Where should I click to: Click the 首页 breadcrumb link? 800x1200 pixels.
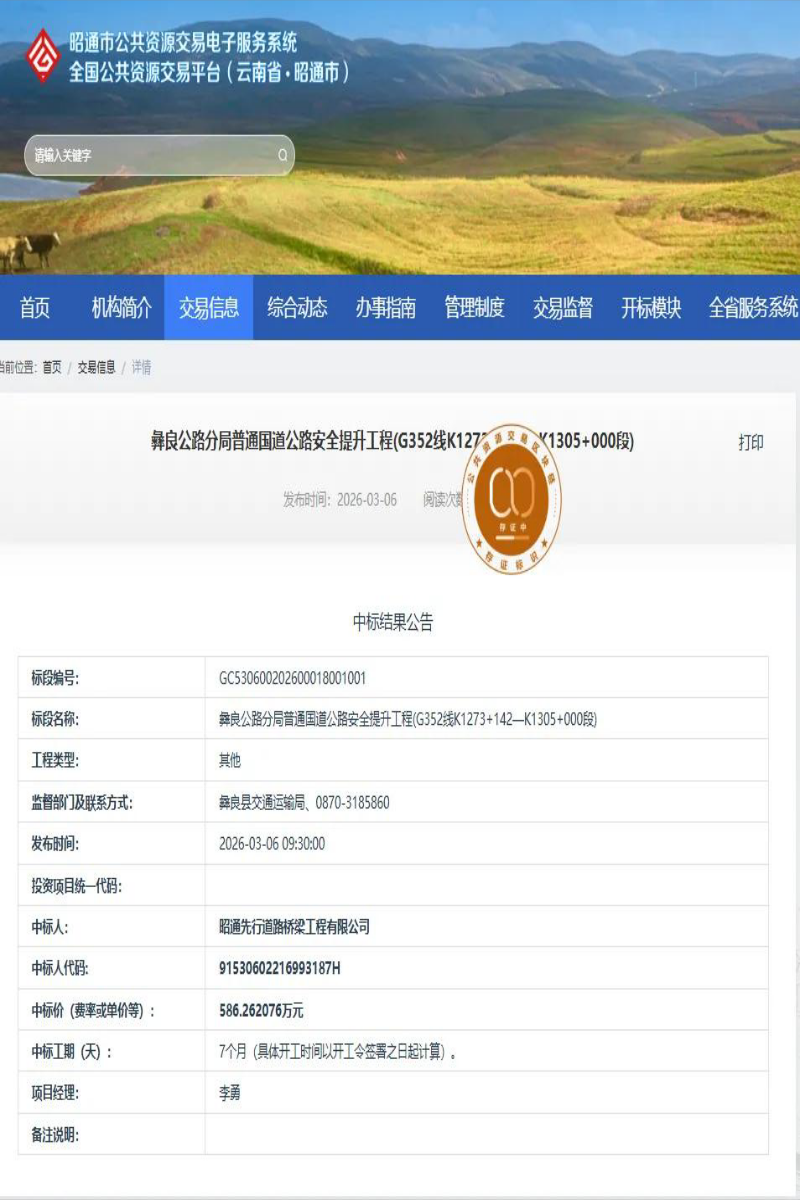pos(50,365)
